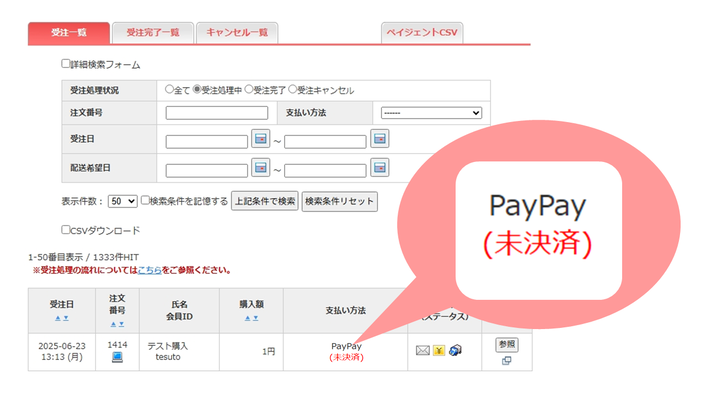This screenshot has height=405, width=720.
Task: Open calendar for 受注日 end date
Action: coord(380,139)
